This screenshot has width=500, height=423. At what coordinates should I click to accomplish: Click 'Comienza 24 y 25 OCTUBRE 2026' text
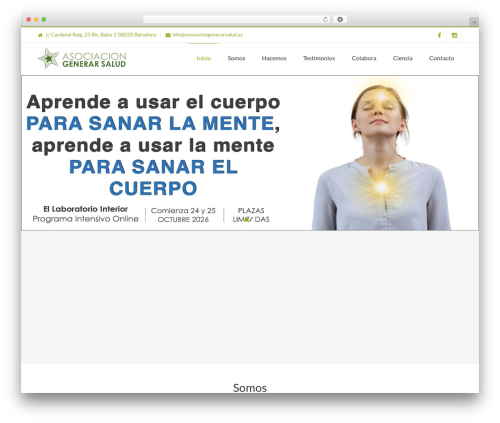183,215
